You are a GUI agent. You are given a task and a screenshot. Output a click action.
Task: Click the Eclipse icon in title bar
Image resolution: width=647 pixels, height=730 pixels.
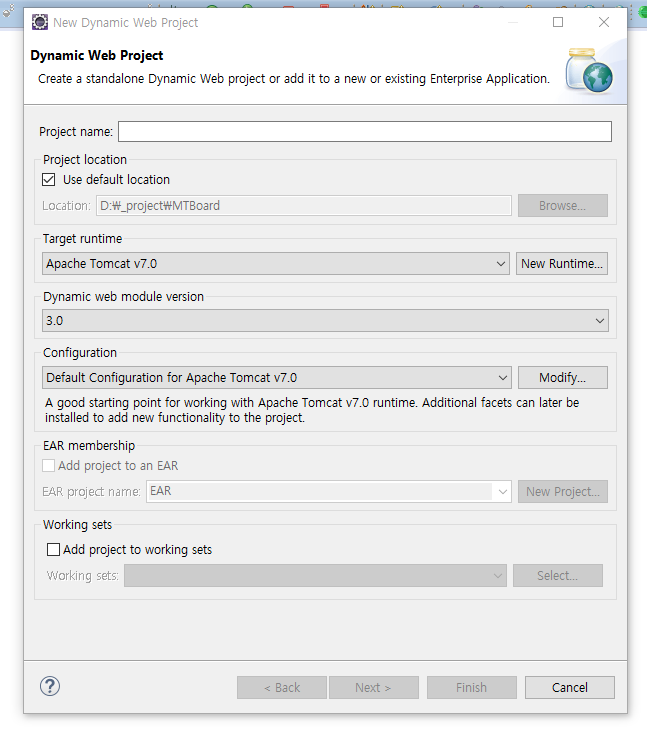point(40,22)
